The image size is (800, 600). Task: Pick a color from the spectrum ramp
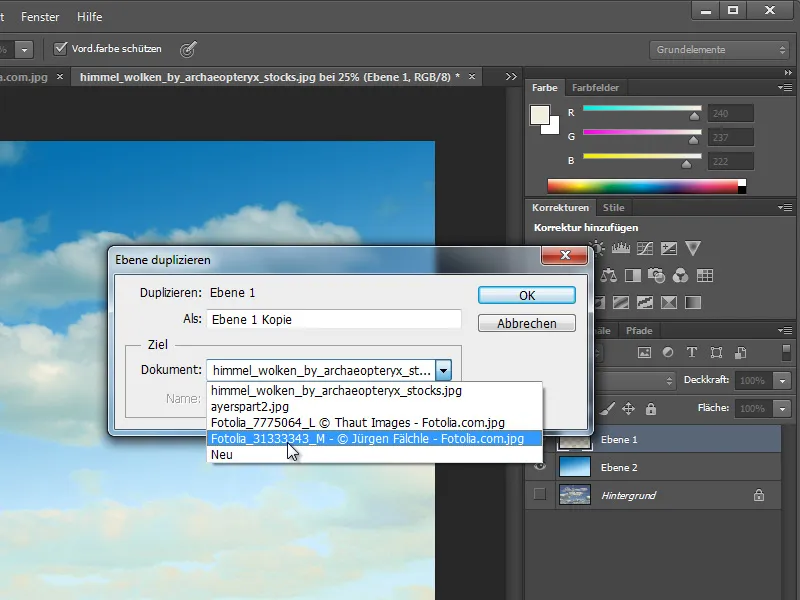point(642,186)
